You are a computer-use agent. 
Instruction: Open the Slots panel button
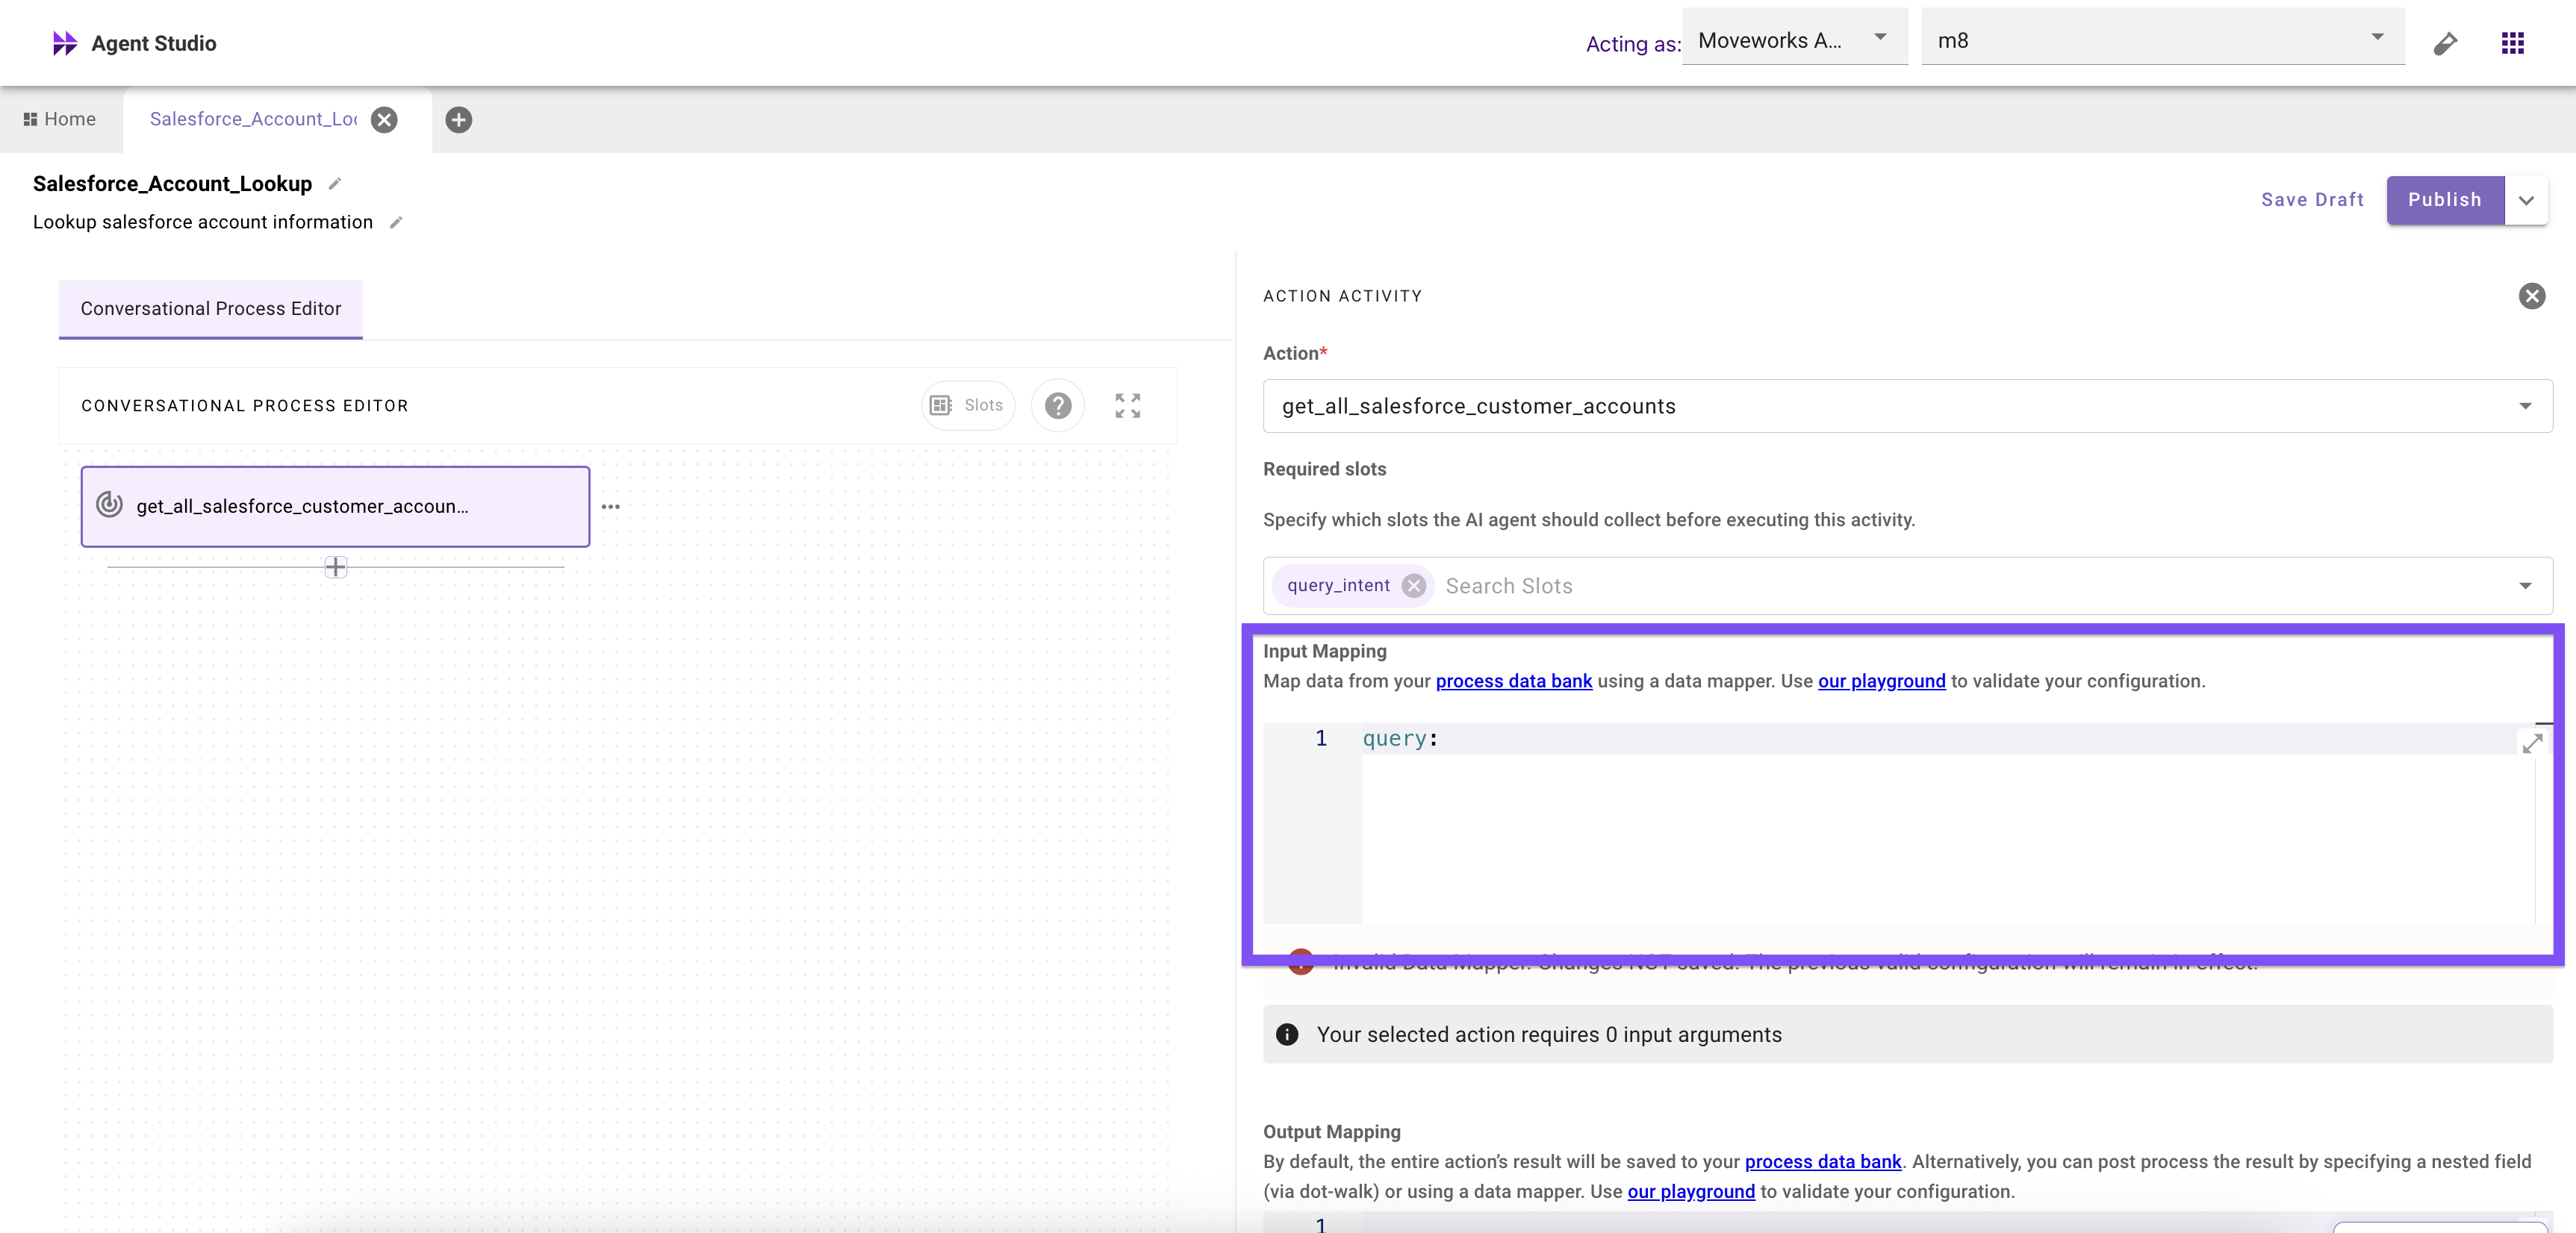coord(967,405)
